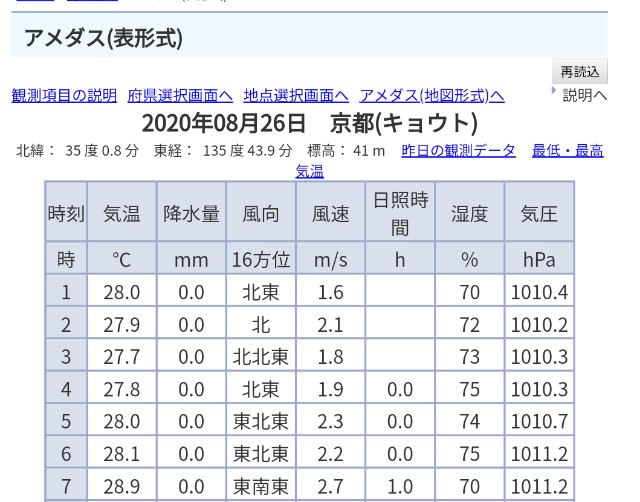
Task: Click the m/s unit cell
Action: click(x=331, y=258)
